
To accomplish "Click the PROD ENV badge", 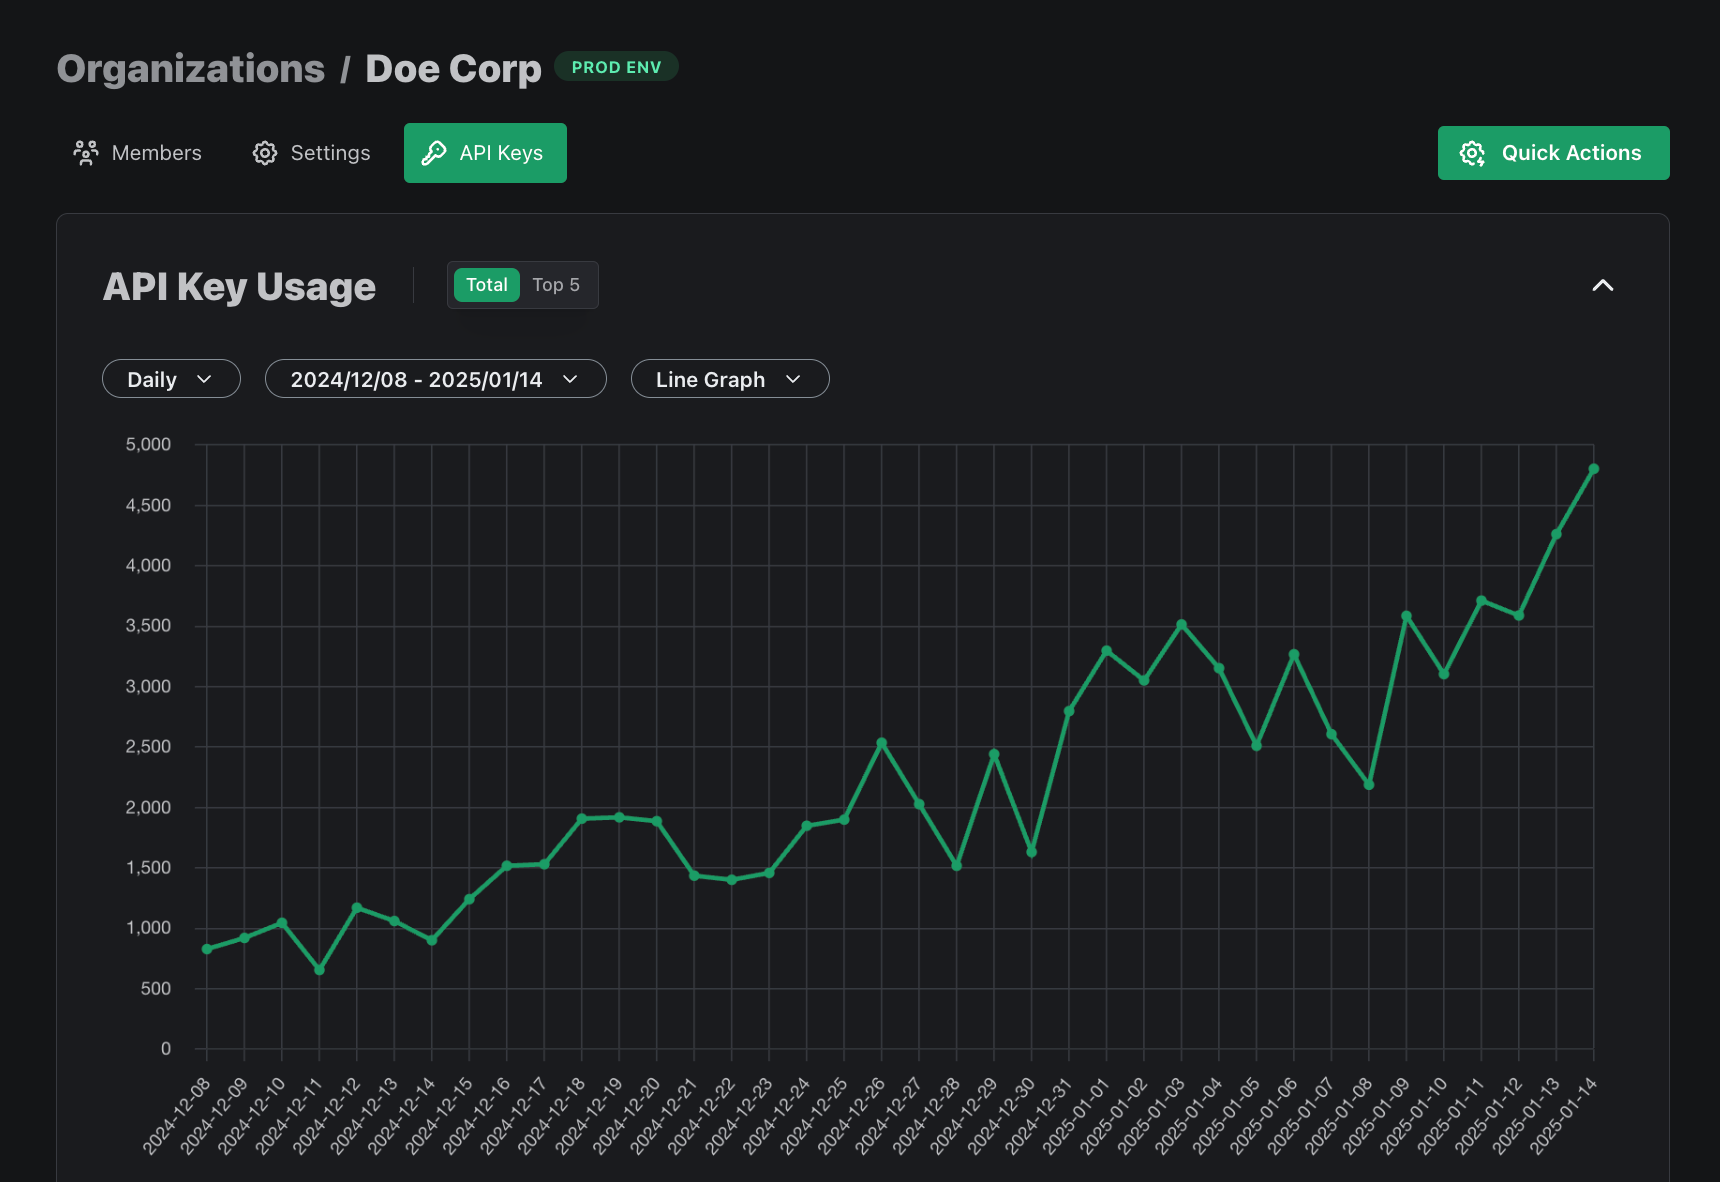I will [x=616, y=67].
